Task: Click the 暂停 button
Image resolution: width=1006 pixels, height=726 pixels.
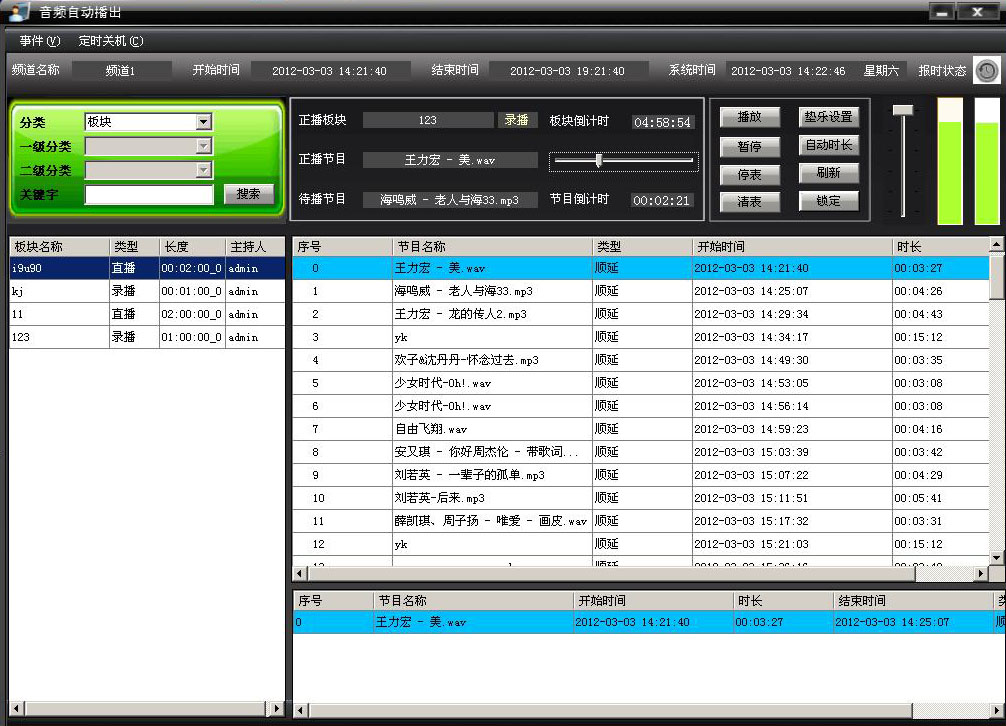Action: coord(749,147)
